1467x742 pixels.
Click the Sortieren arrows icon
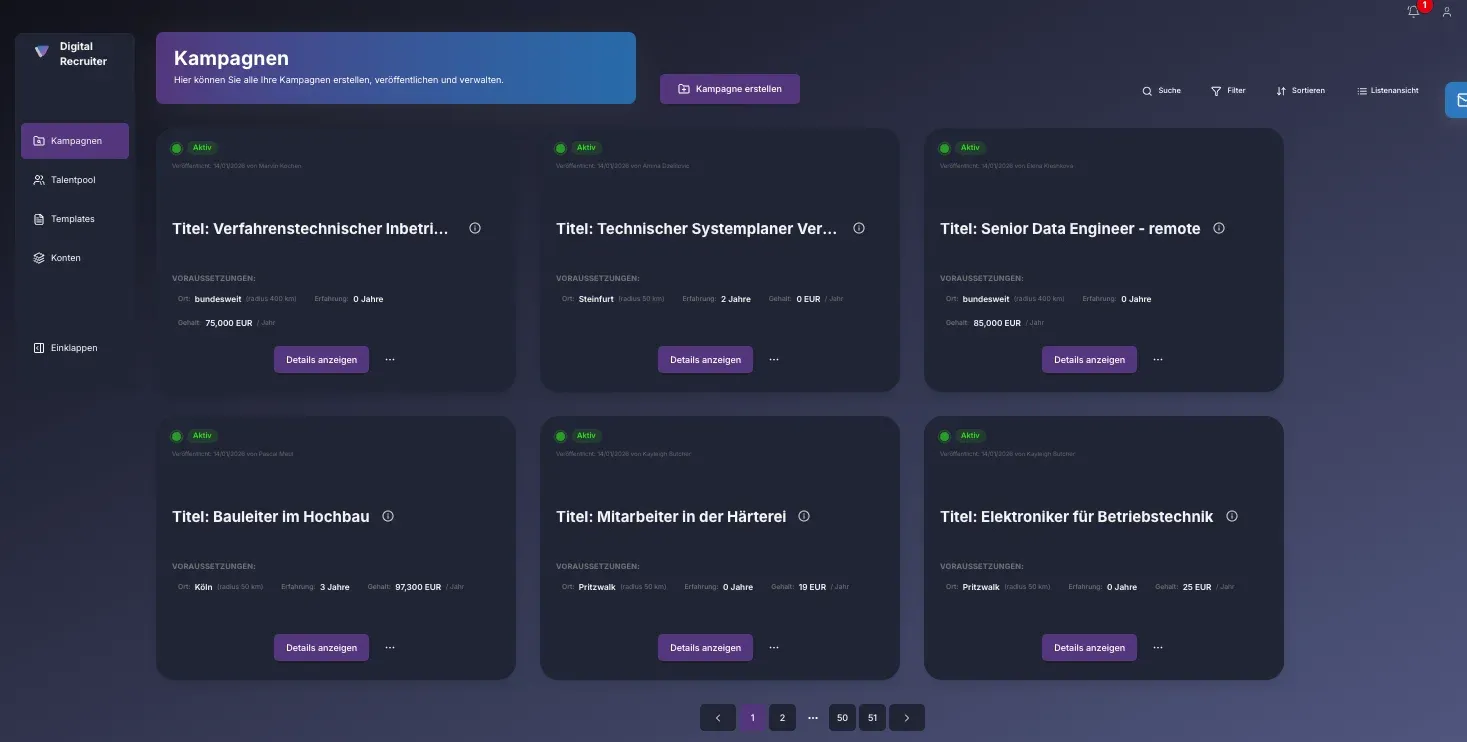1281,90
